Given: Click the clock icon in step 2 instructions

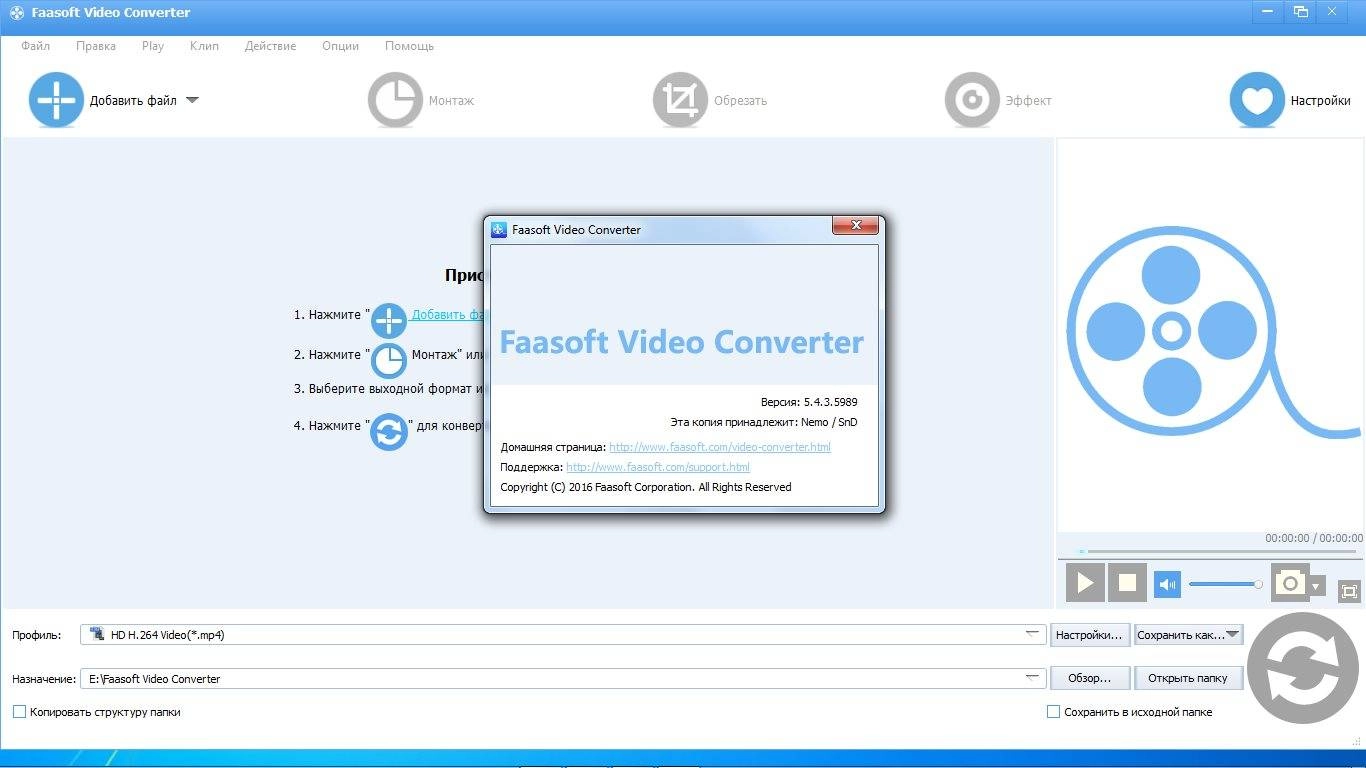Looking at the screenshot, I should 389,361.
